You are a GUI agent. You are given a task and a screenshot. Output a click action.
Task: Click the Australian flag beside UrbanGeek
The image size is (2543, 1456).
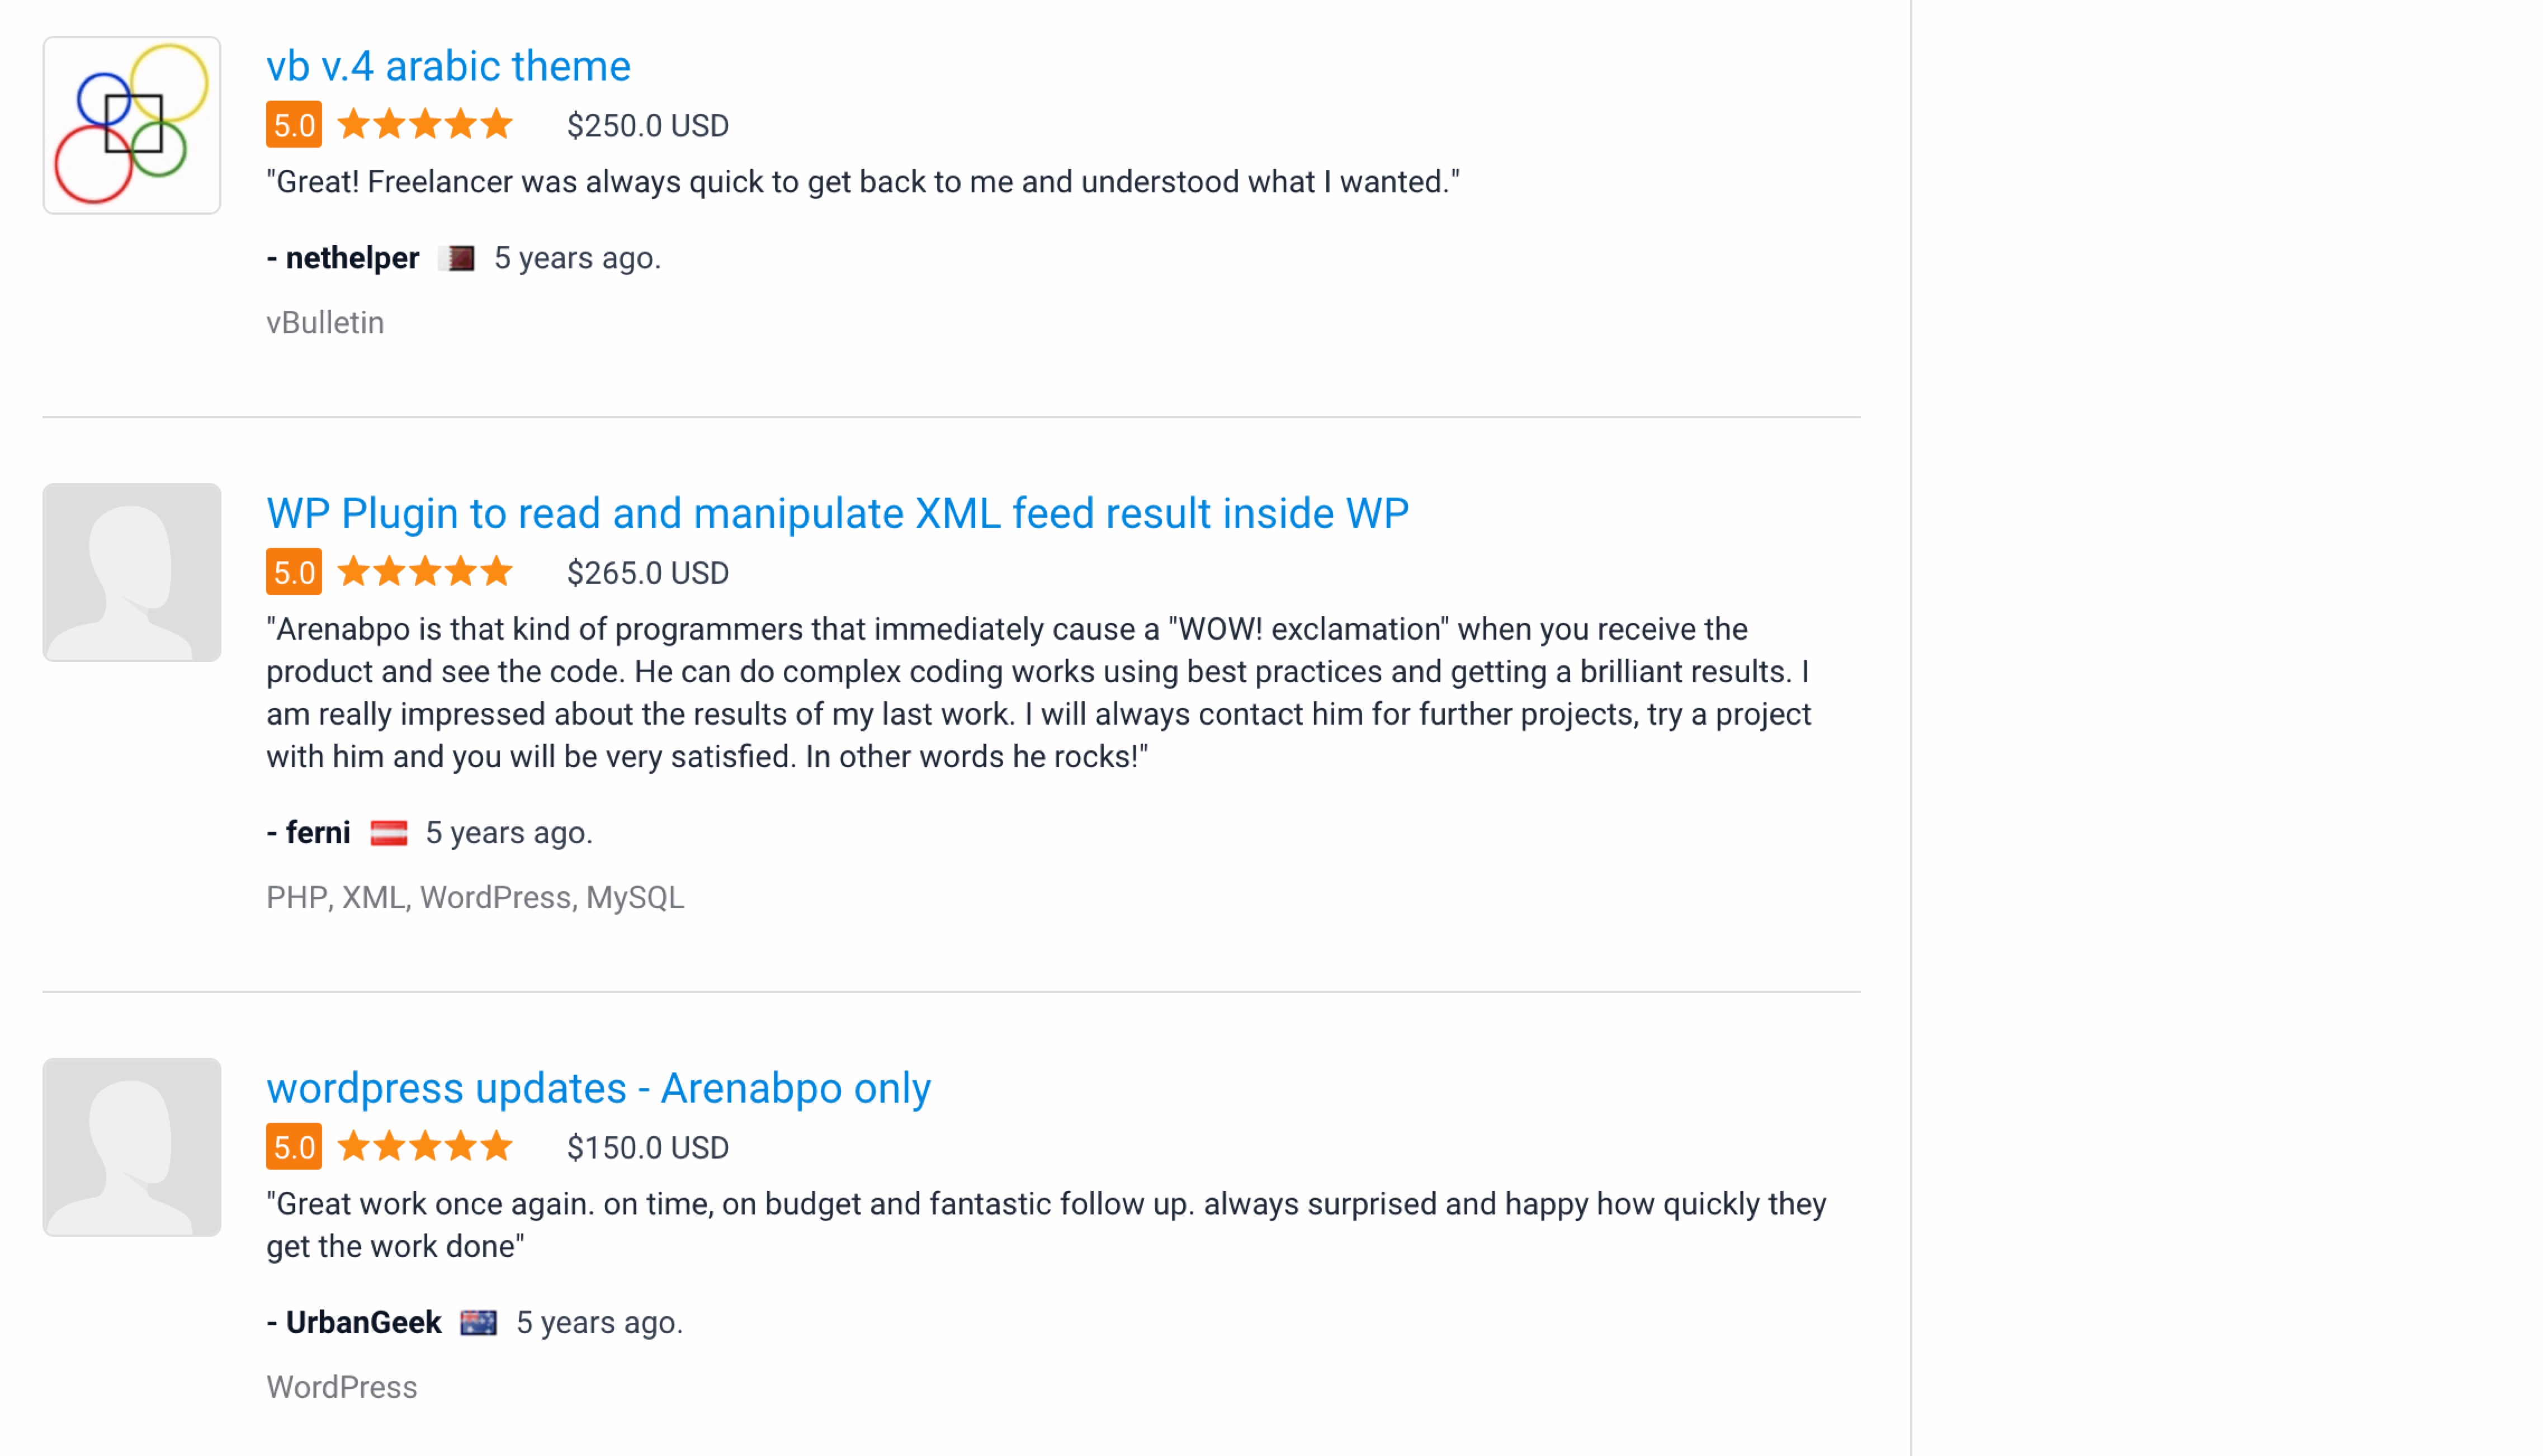click(478, 1323)
